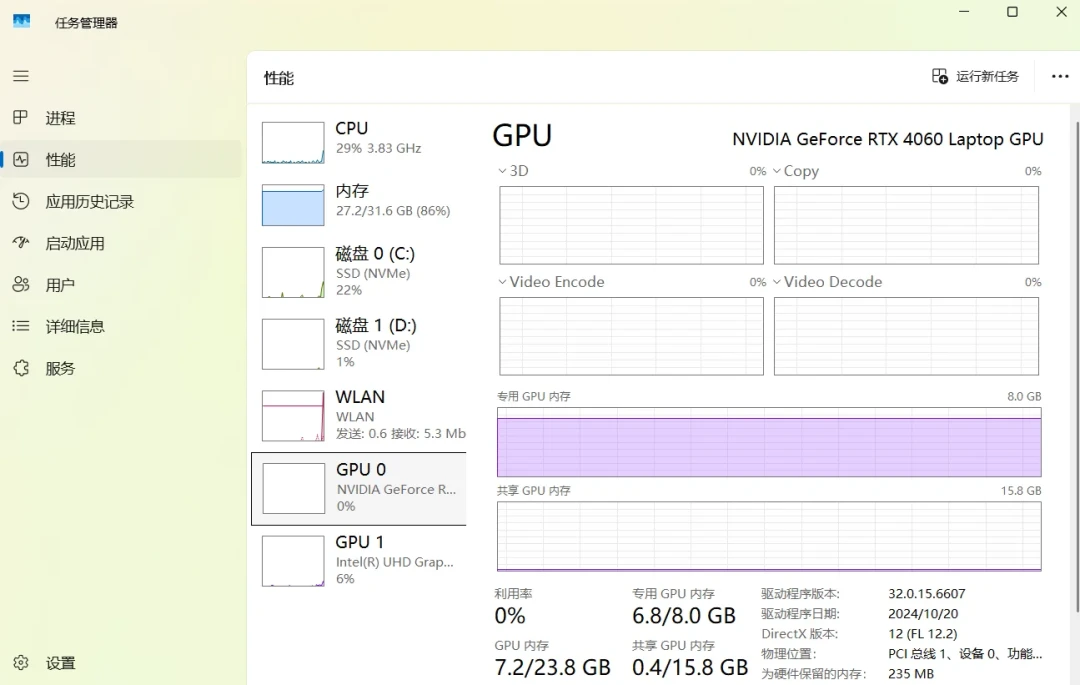
Task: Open the three-dot more options menu
Action: 1060,76
